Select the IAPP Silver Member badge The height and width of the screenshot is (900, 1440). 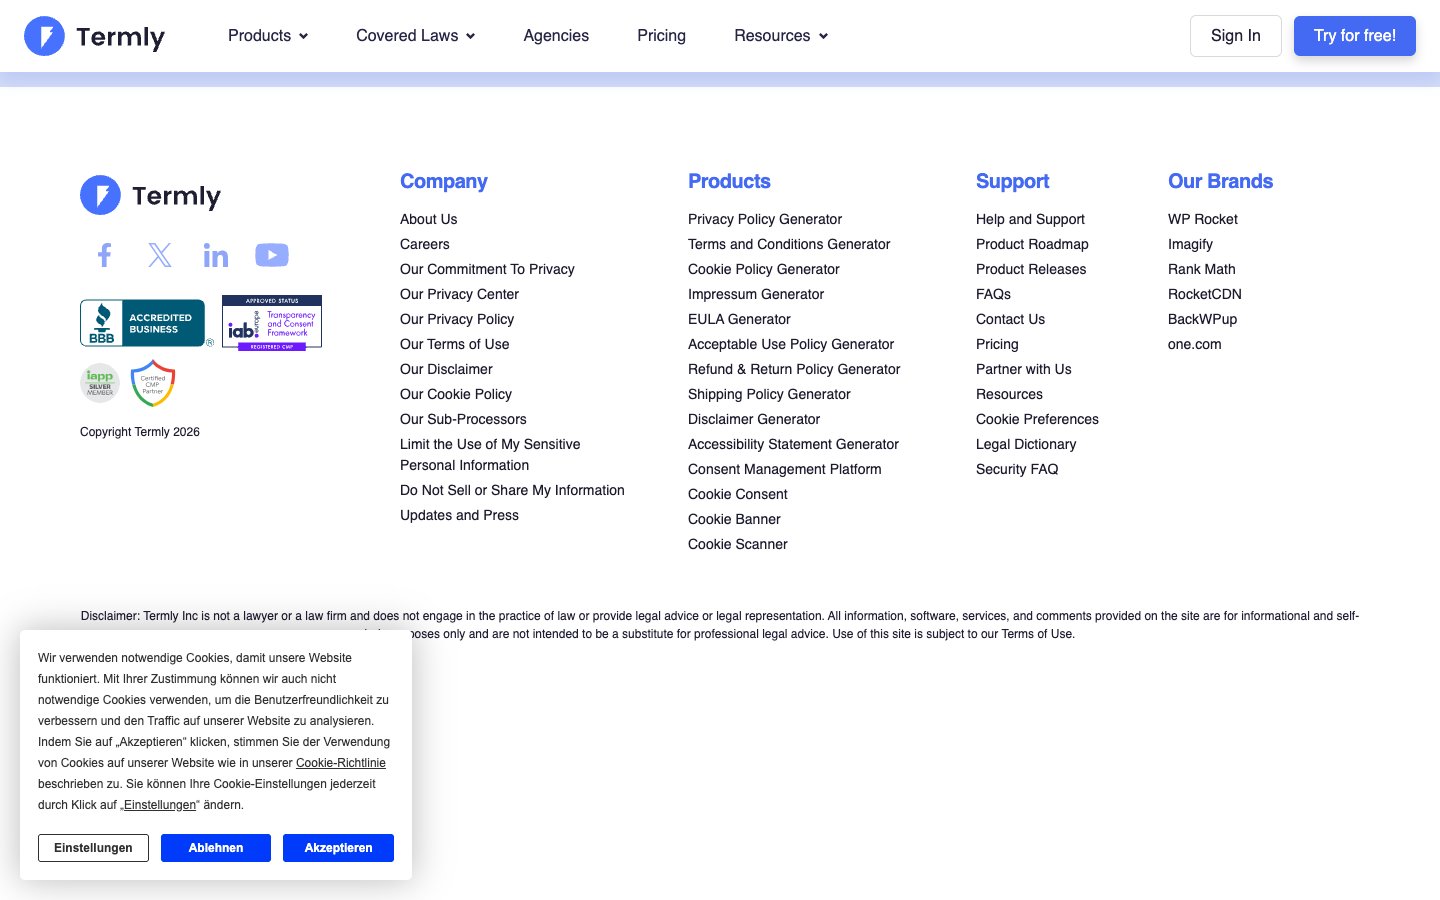pyautogui.click(x=99, y=382)
